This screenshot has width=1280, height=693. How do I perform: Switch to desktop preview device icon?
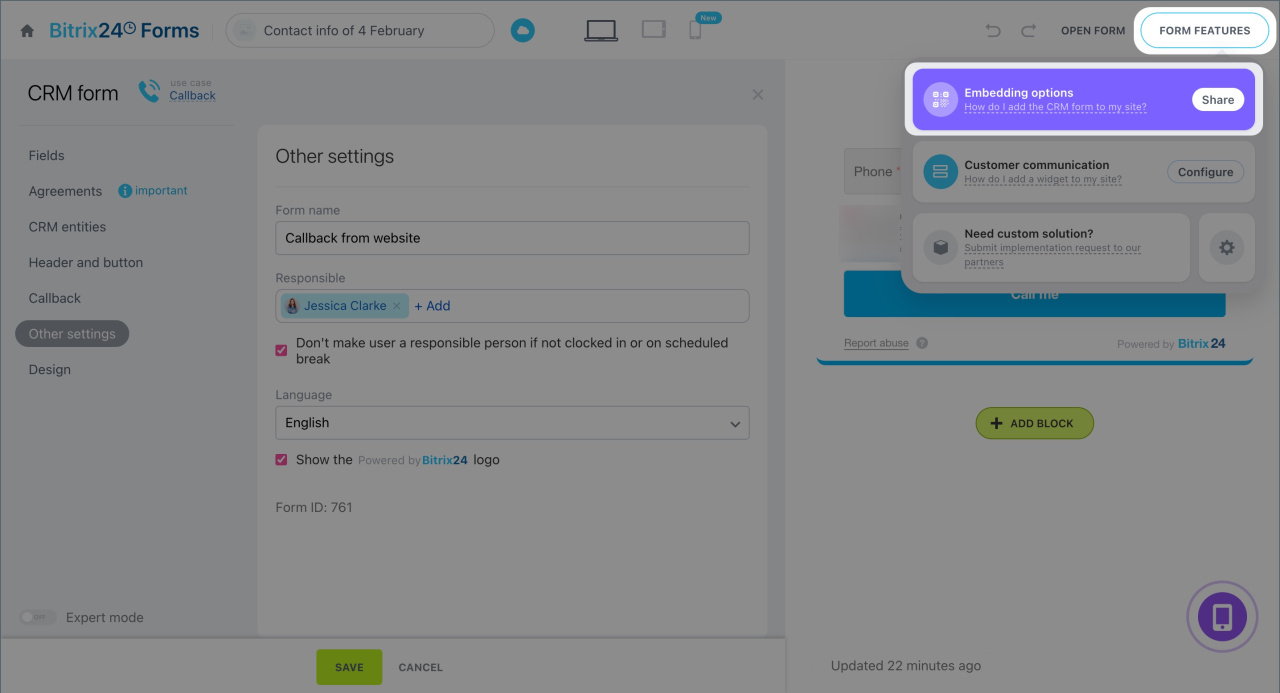tap(601, 31)
